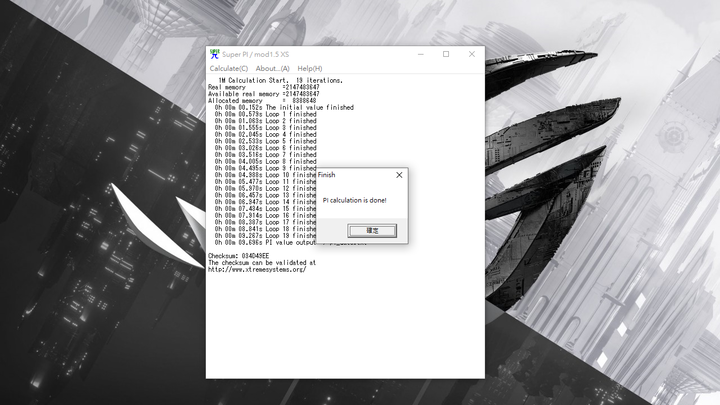Click the 'Loop 8 finished' line
Screen dimensions: 720x405
click(x=265, y=162)
